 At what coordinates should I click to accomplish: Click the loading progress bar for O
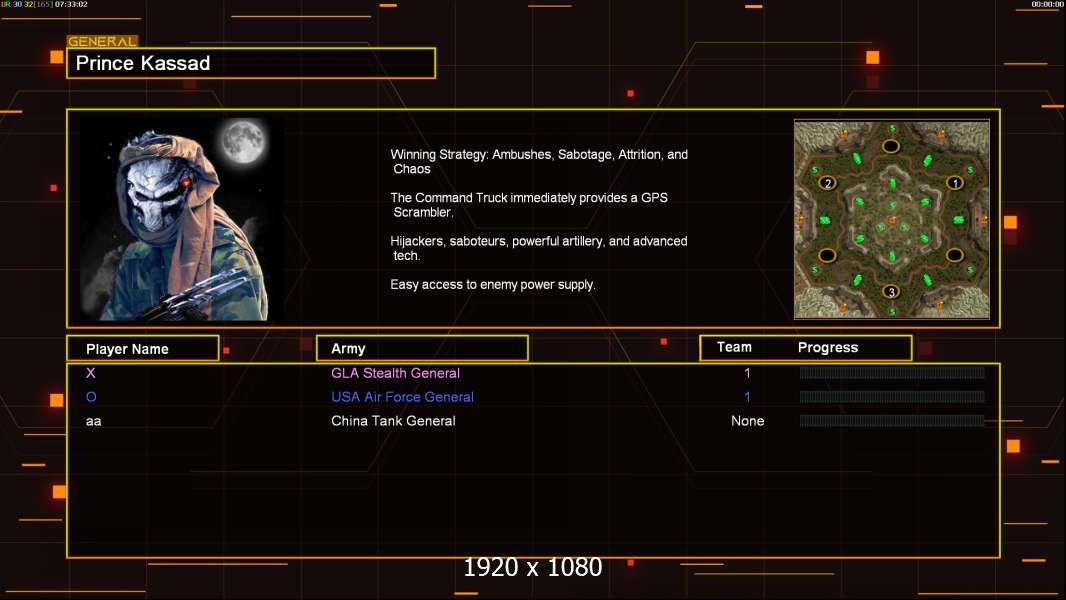[892, 397]
